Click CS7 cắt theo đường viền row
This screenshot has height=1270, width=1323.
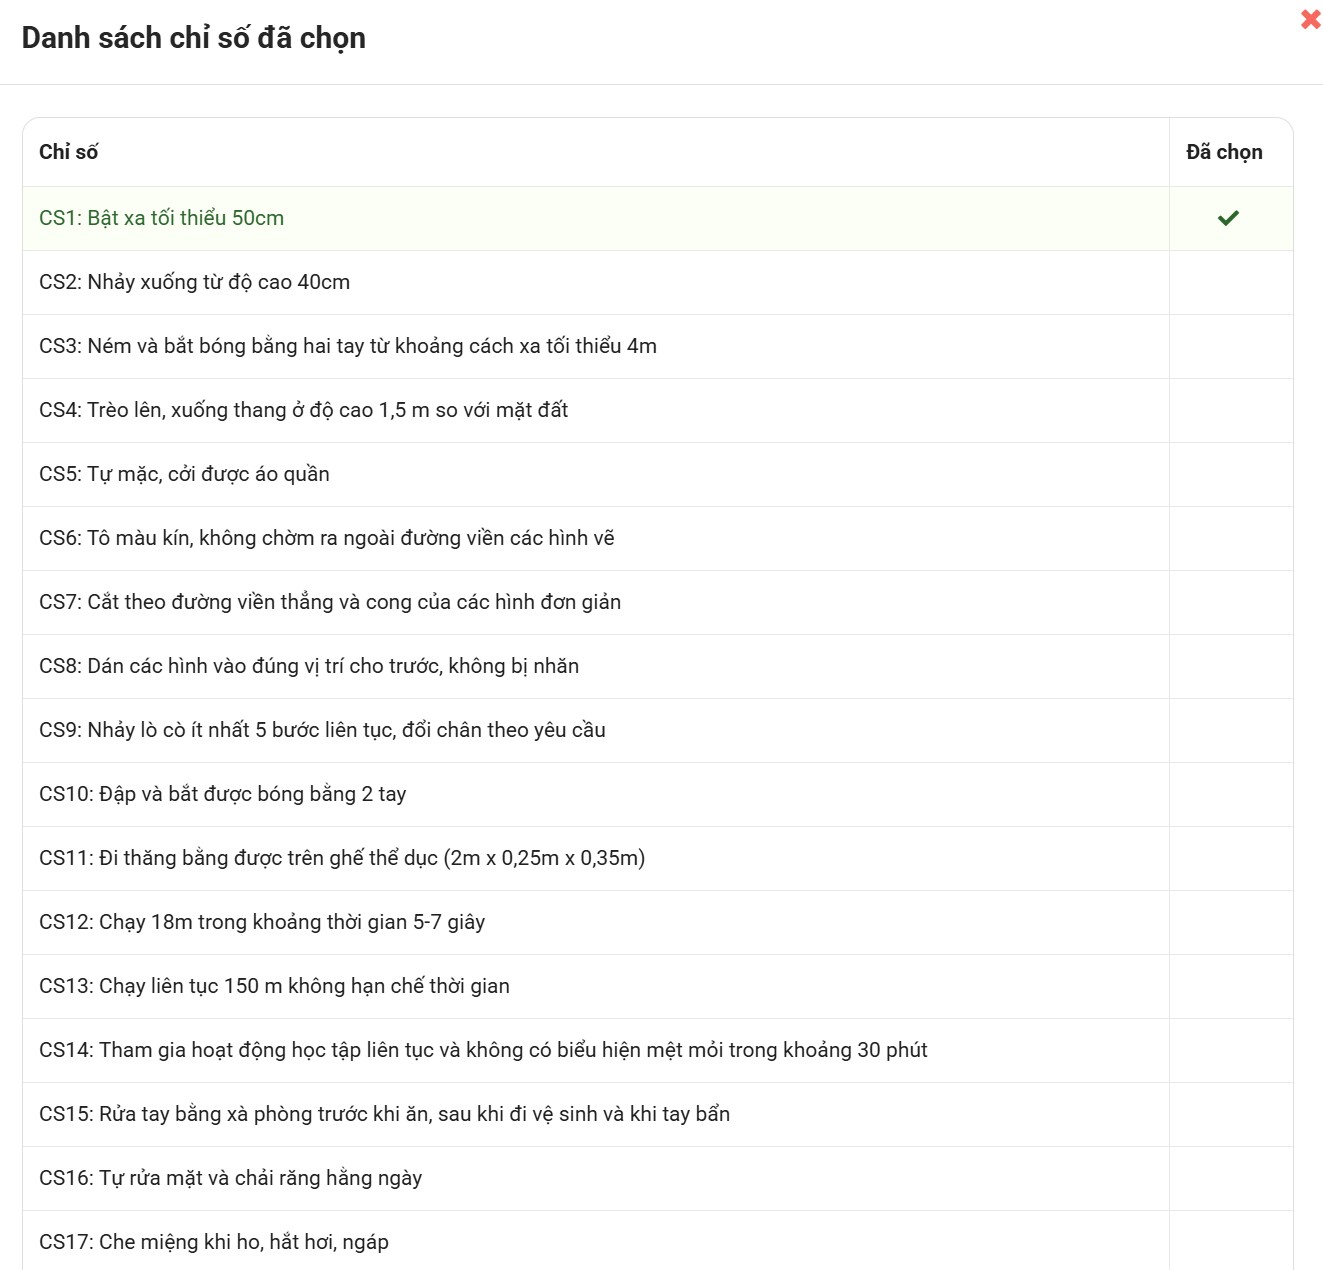330,602
